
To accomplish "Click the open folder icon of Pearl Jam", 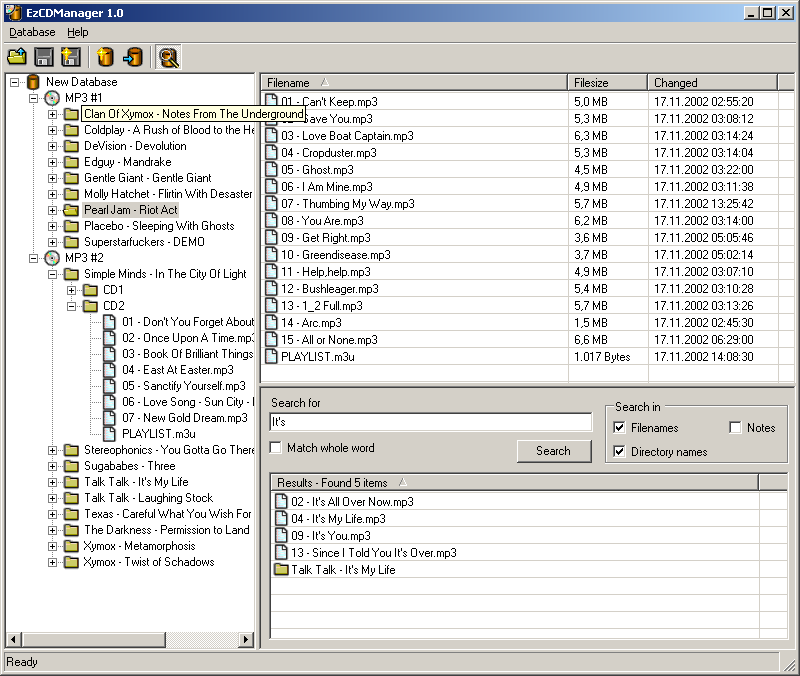I will [71, 210].
